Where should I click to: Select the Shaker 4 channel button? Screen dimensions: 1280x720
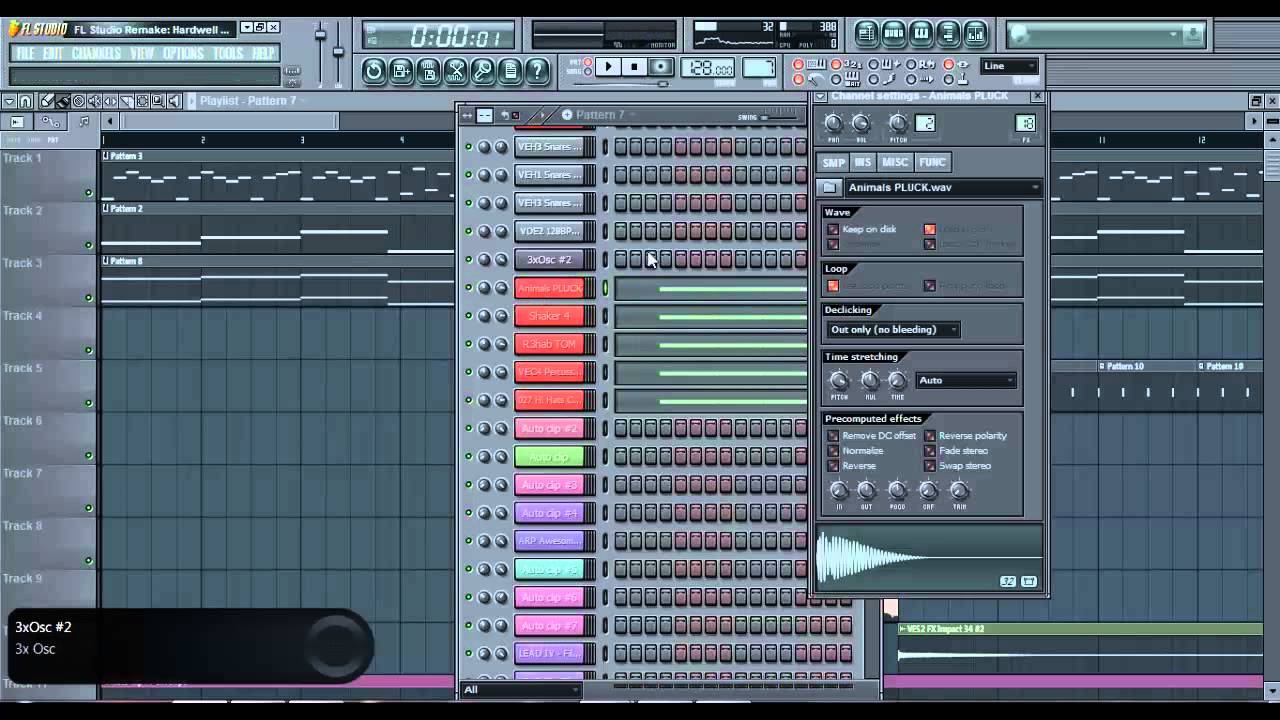(x=549, y=316)
